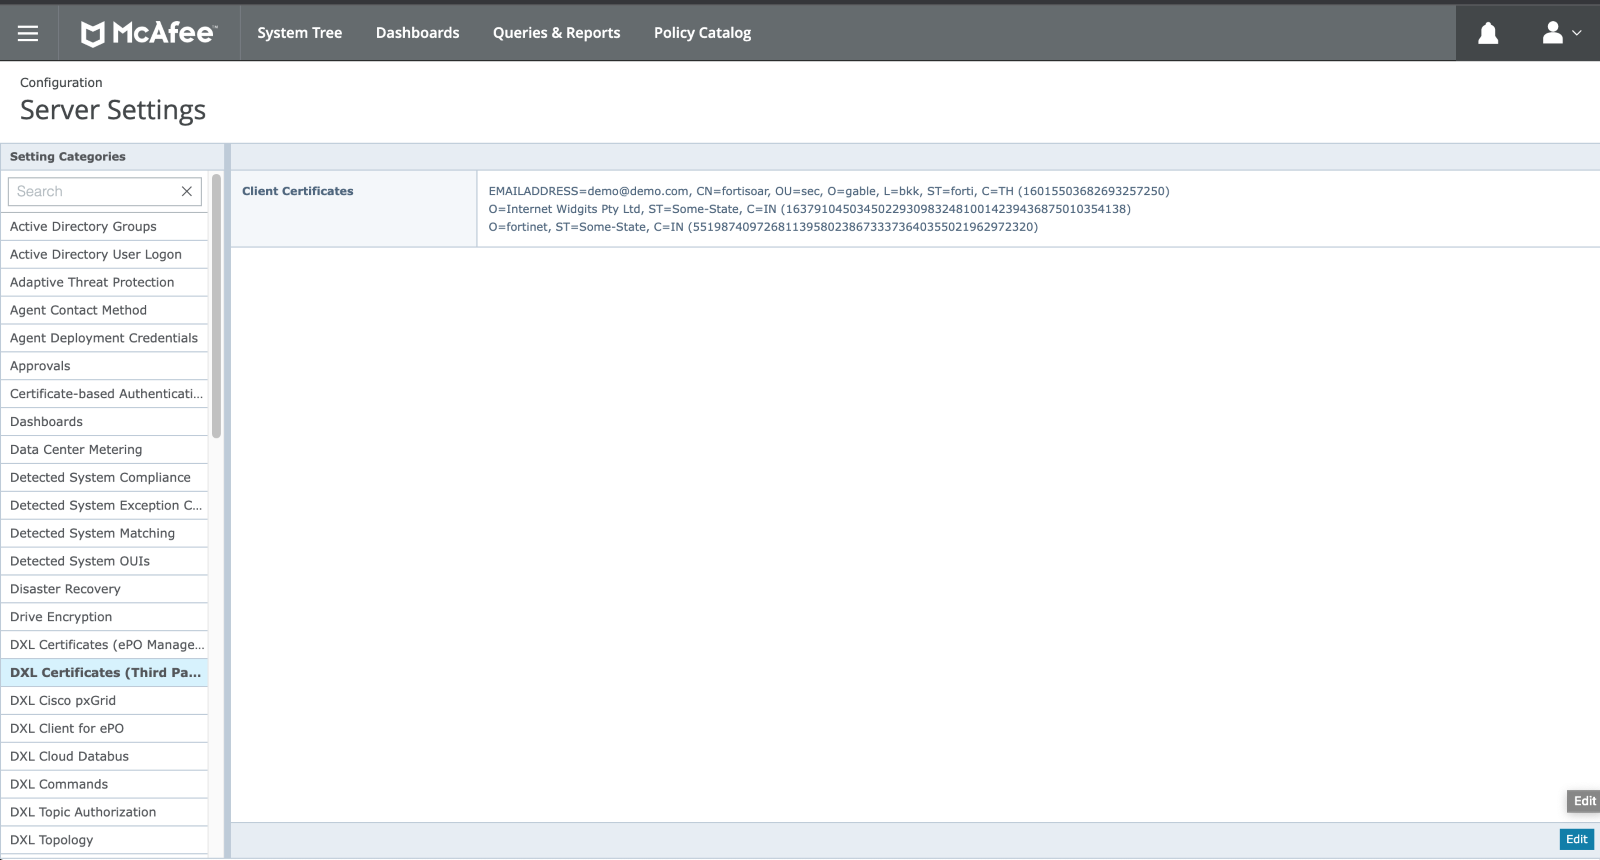Open the notifications bell
The image size is (1600, 860).
pyautogui.click(x=1488, y=33)
